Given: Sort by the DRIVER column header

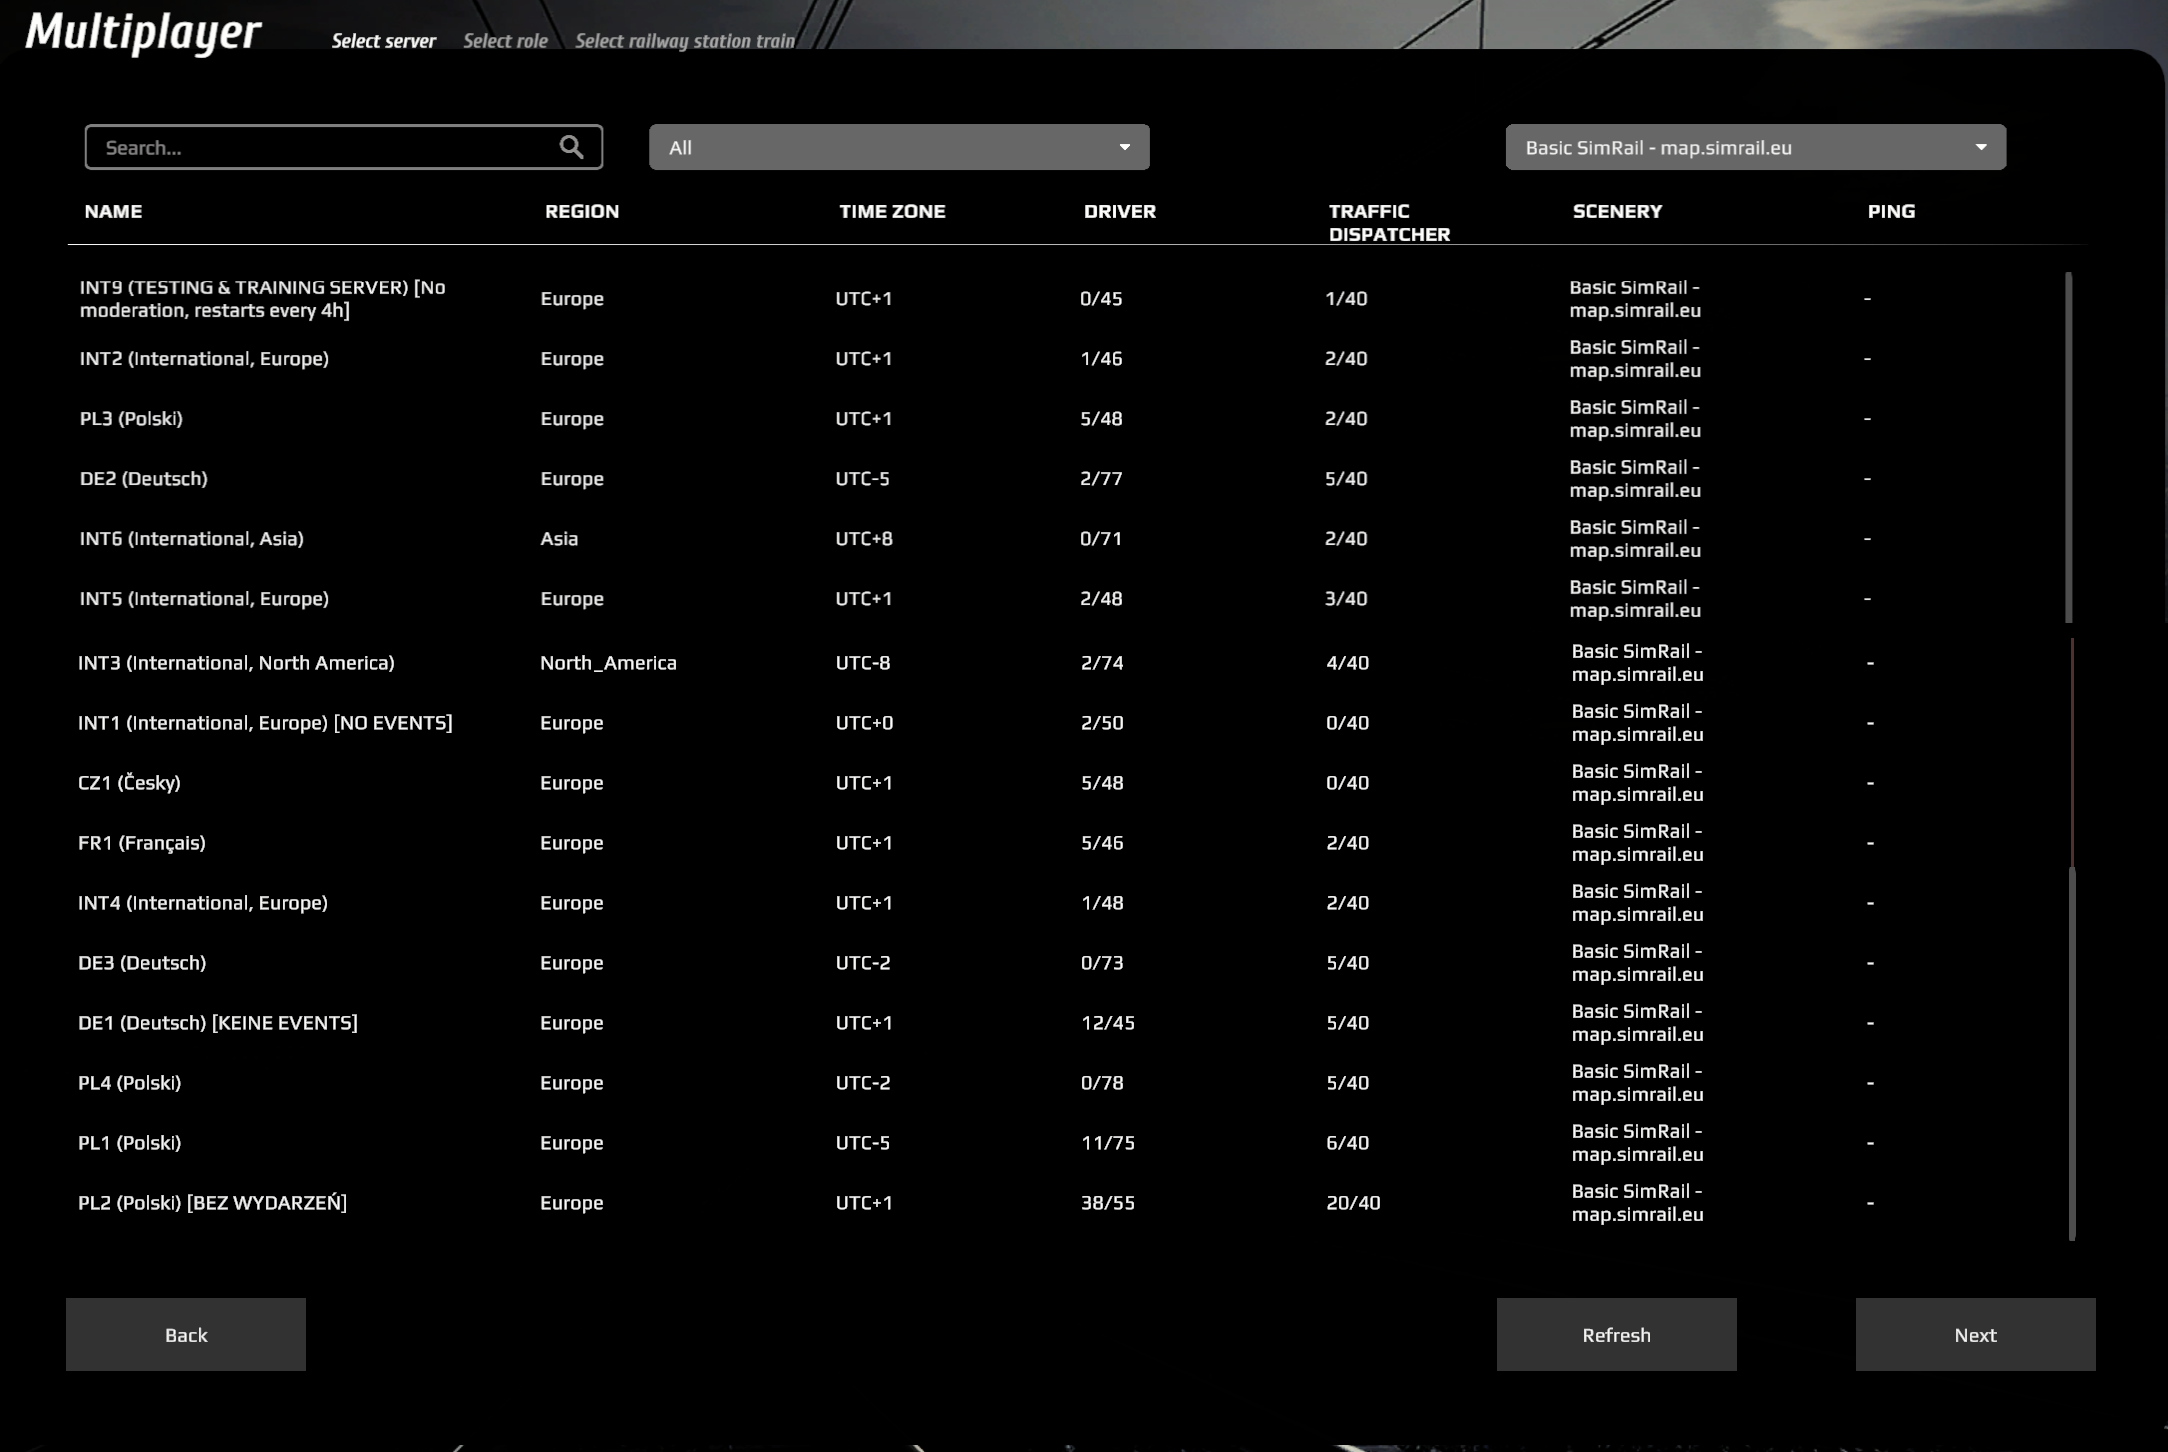Looking at the screenshot, I should click(x=1119, y=211).
